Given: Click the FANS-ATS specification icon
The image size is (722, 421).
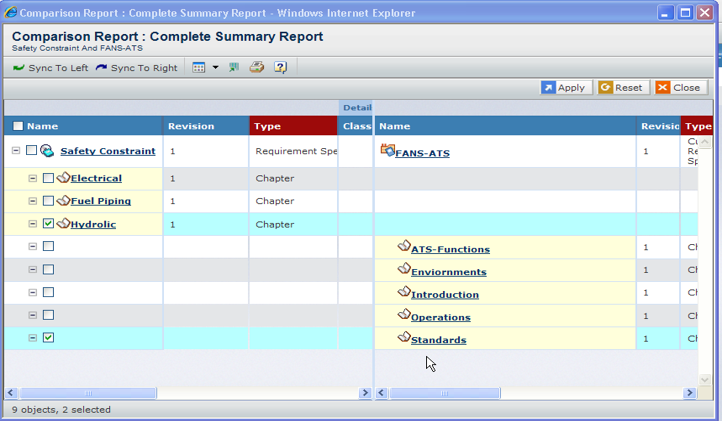Looking at the screenshot, I should coord(388,151).
